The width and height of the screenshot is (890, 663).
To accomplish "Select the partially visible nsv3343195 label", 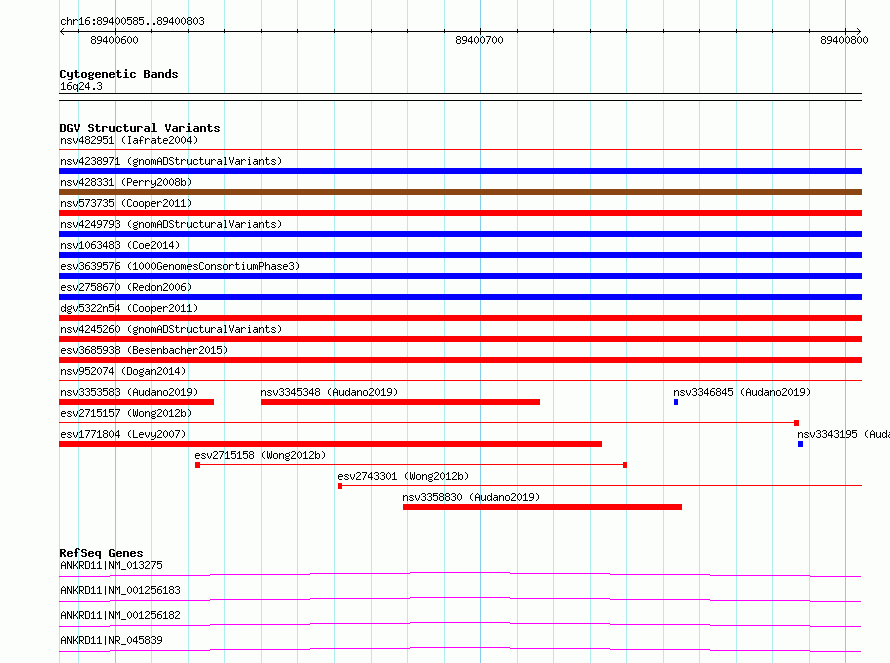I will [843, 434].
